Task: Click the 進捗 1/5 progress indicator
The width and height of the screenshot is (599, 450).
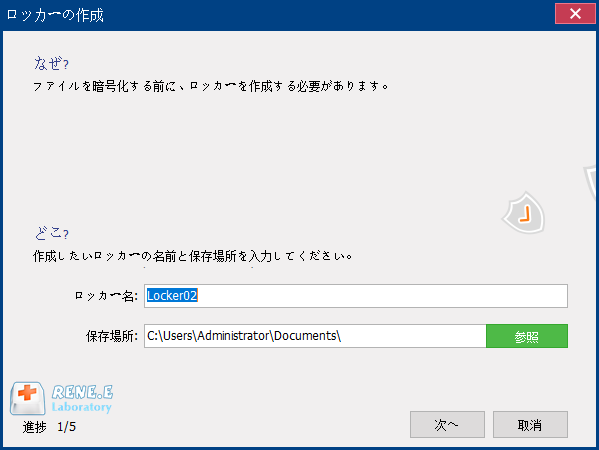Action: coord(49,427)
